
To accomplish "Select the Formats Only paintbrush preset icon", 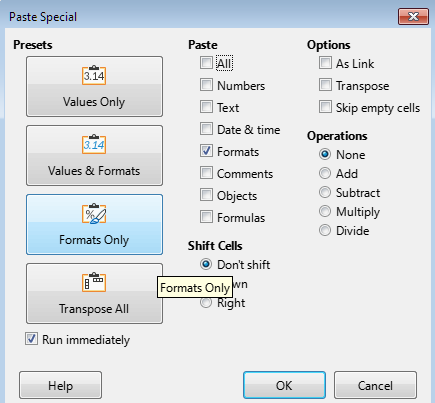I will [x=94, y=213].
